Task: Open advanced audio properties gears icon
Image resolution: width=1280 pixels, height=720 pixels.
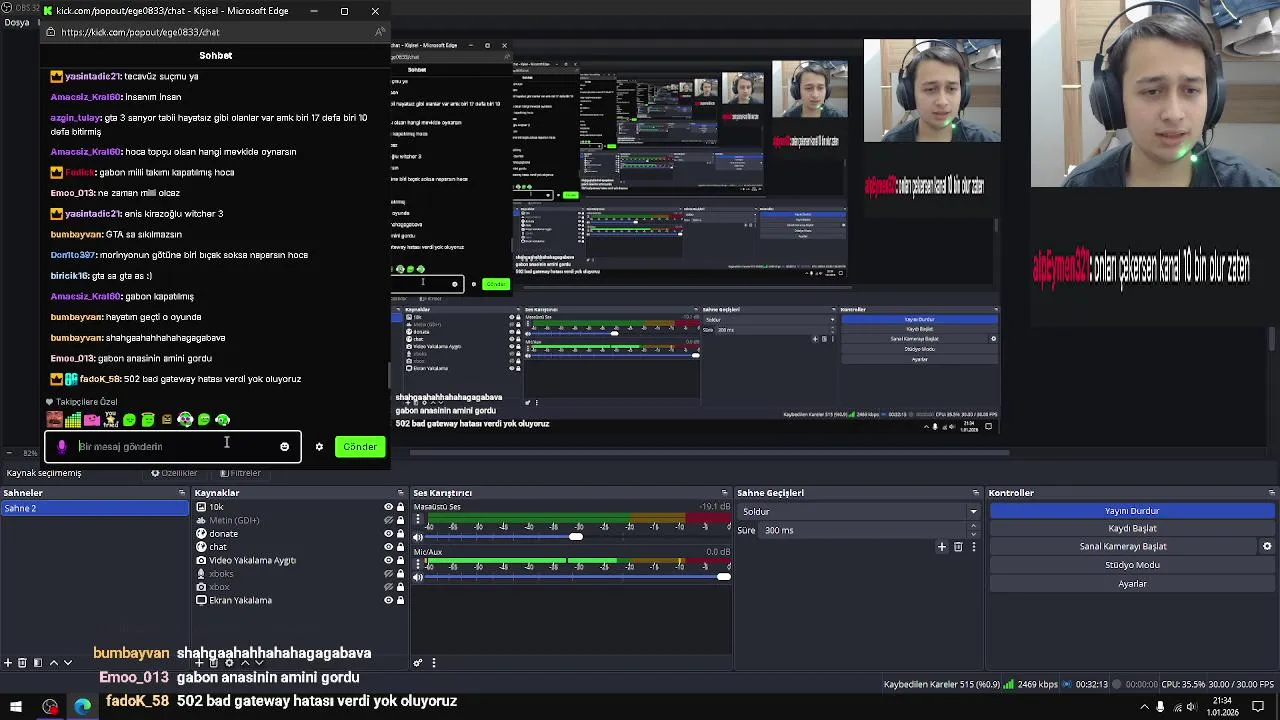Action: pyautogui.click(x=418, y=662)
